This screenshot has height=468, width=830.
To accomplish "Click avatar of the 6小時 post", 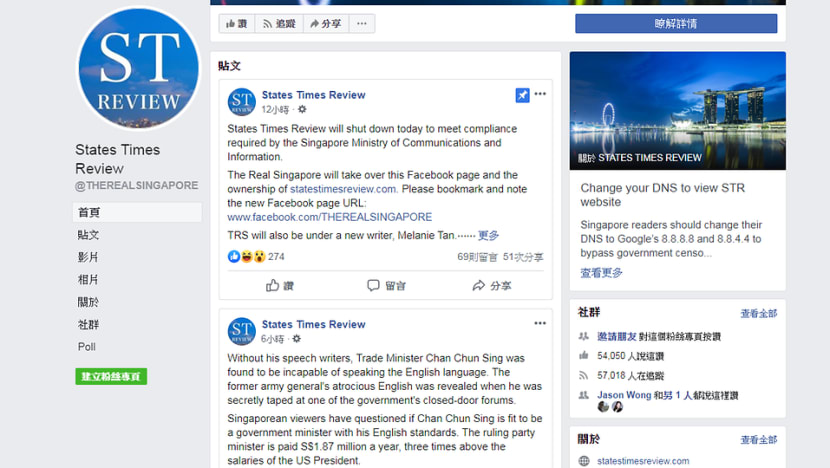I will [242, 331].
